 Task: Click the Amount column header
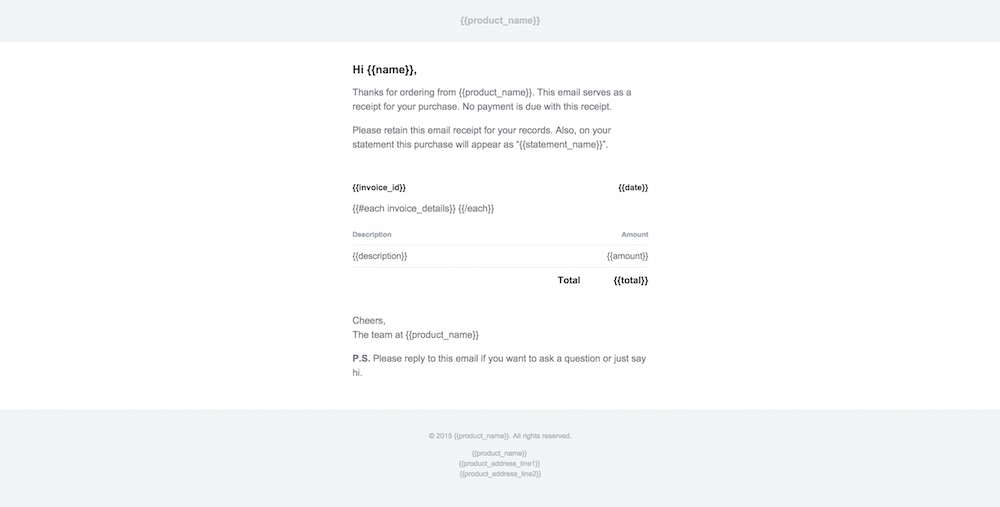pos(635,235)
